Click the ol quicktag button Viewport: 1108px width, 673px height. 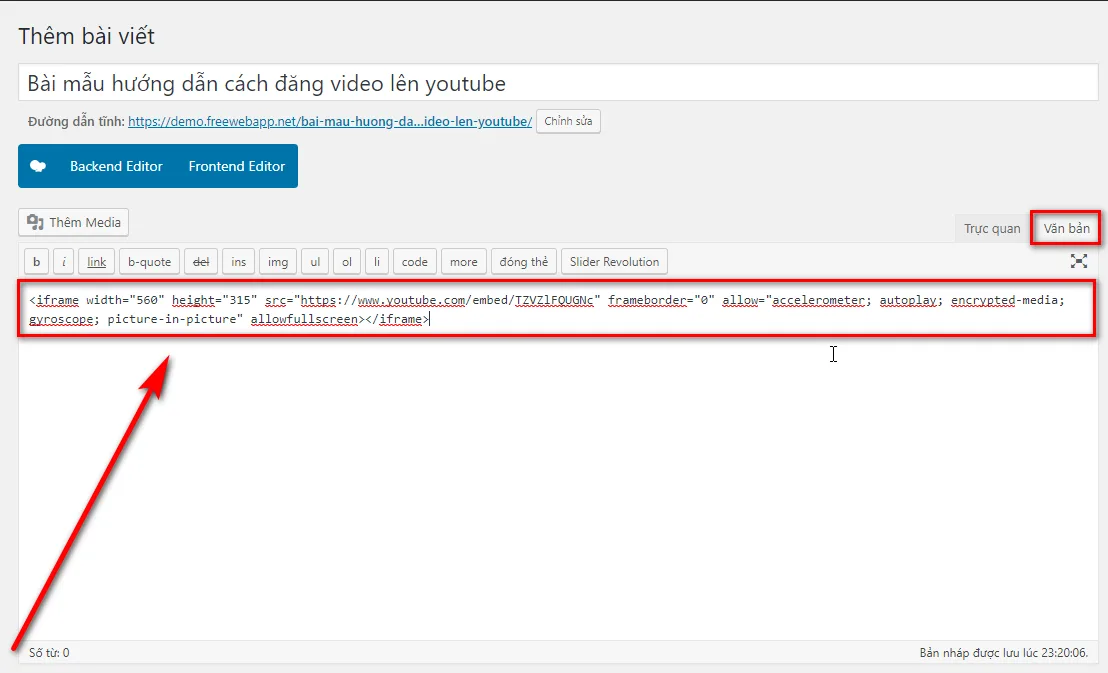click(x=347, y=262)
